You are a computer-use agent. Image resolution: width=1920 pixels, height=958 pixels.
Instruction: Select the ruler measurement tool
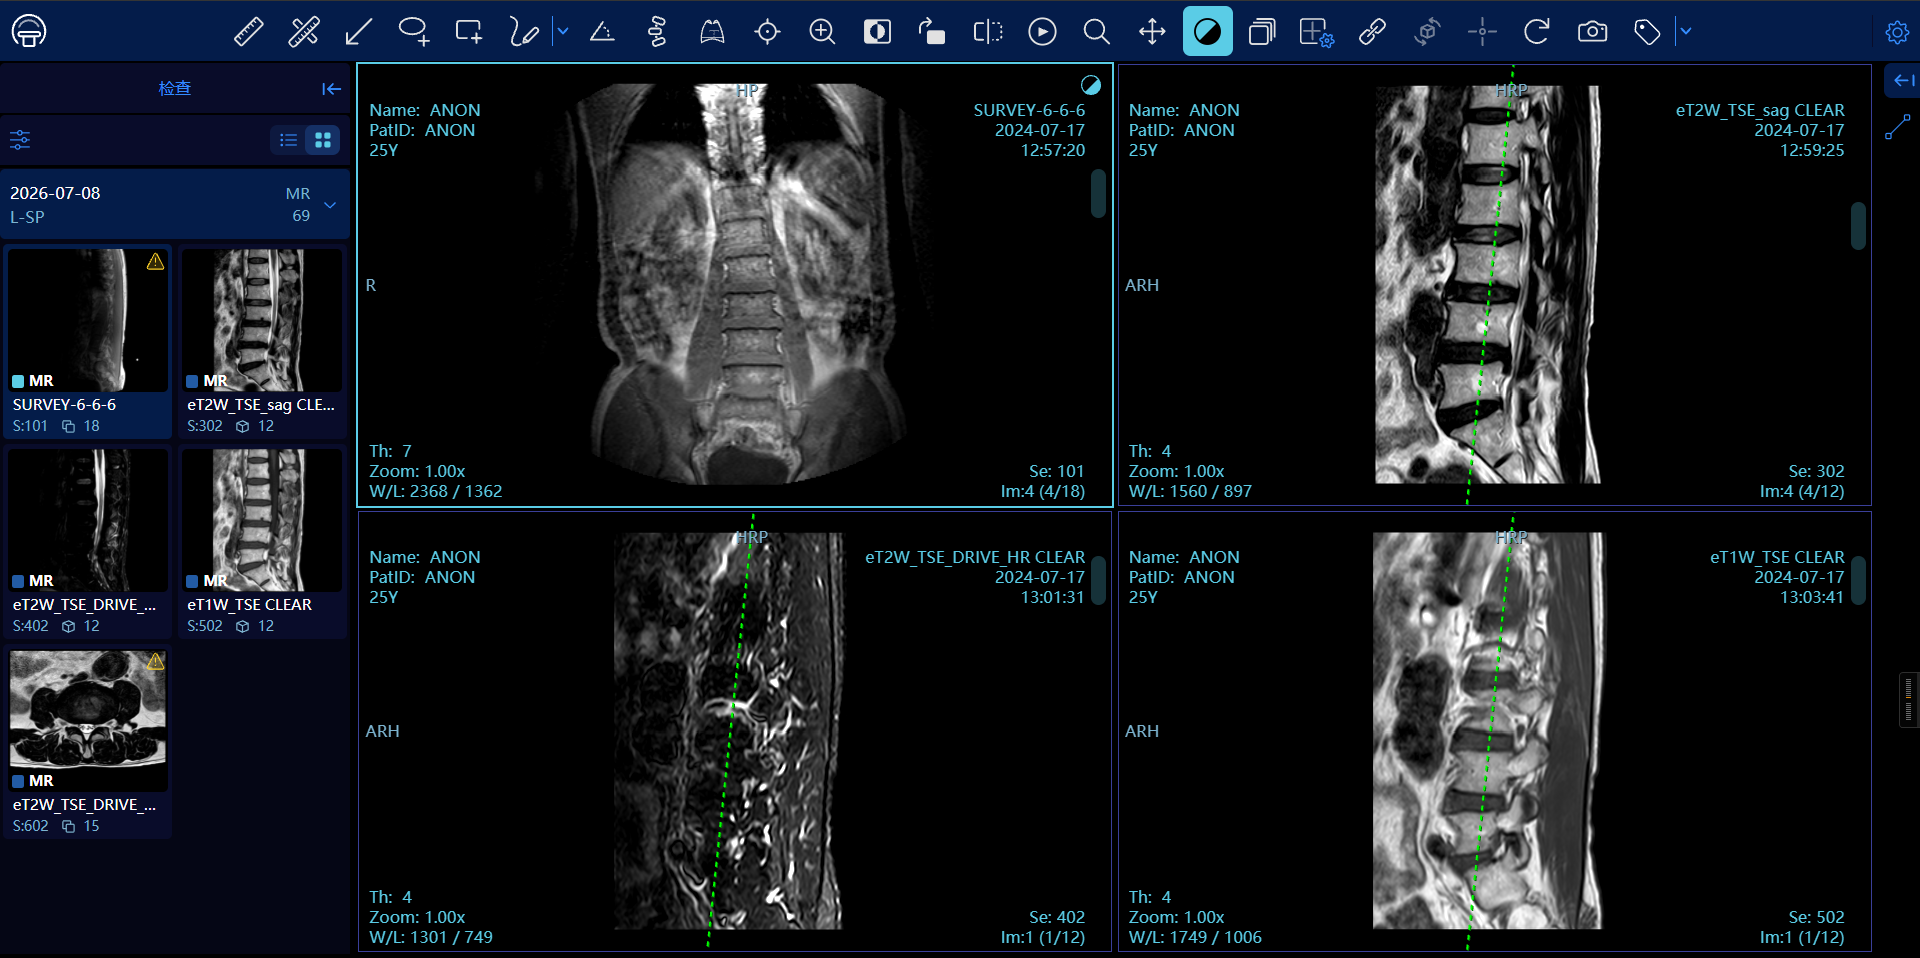248,32
